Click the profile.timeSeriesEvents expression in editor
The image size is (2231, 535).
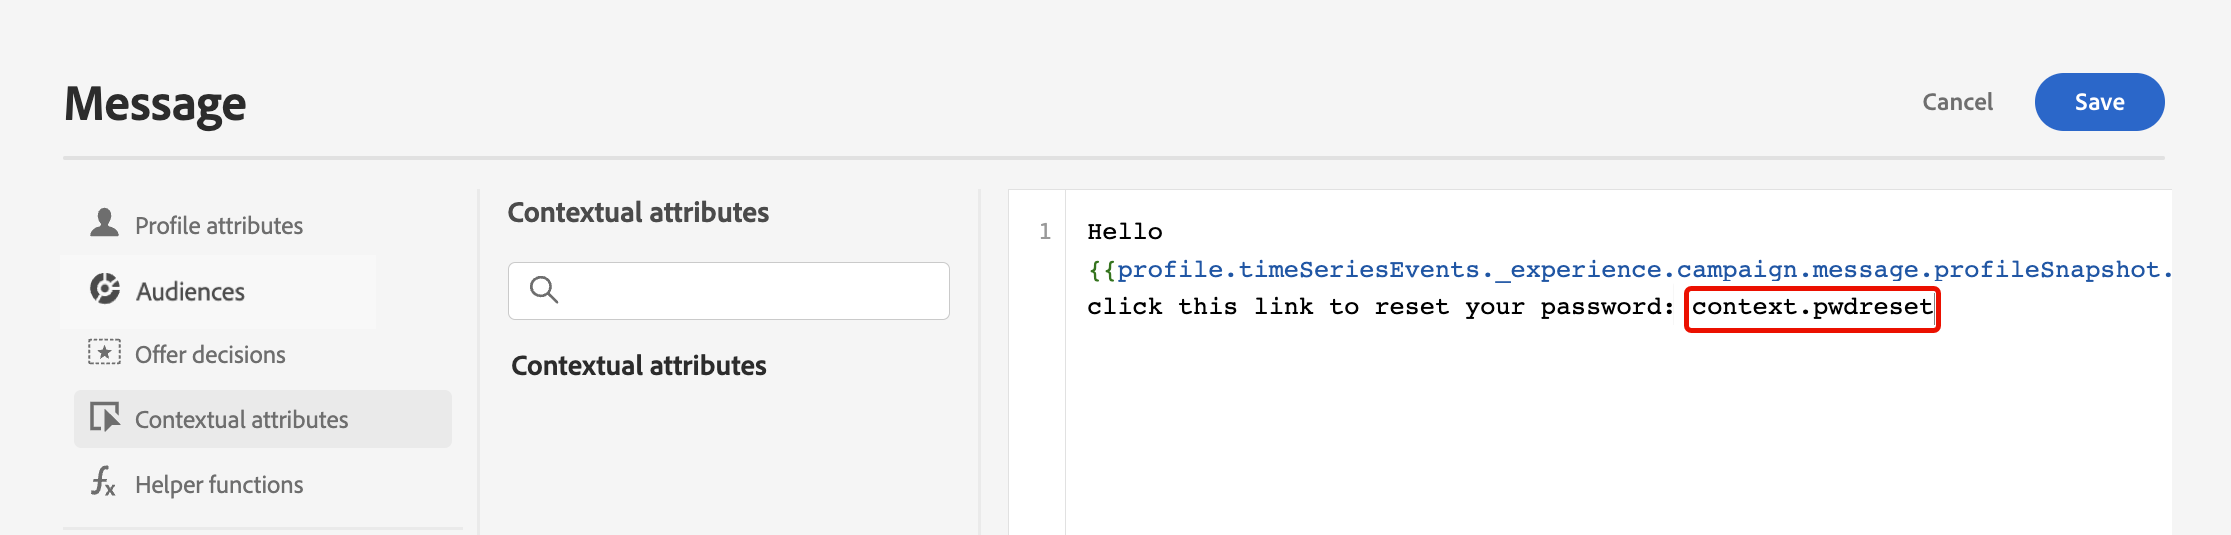(x=1630, y=270)
